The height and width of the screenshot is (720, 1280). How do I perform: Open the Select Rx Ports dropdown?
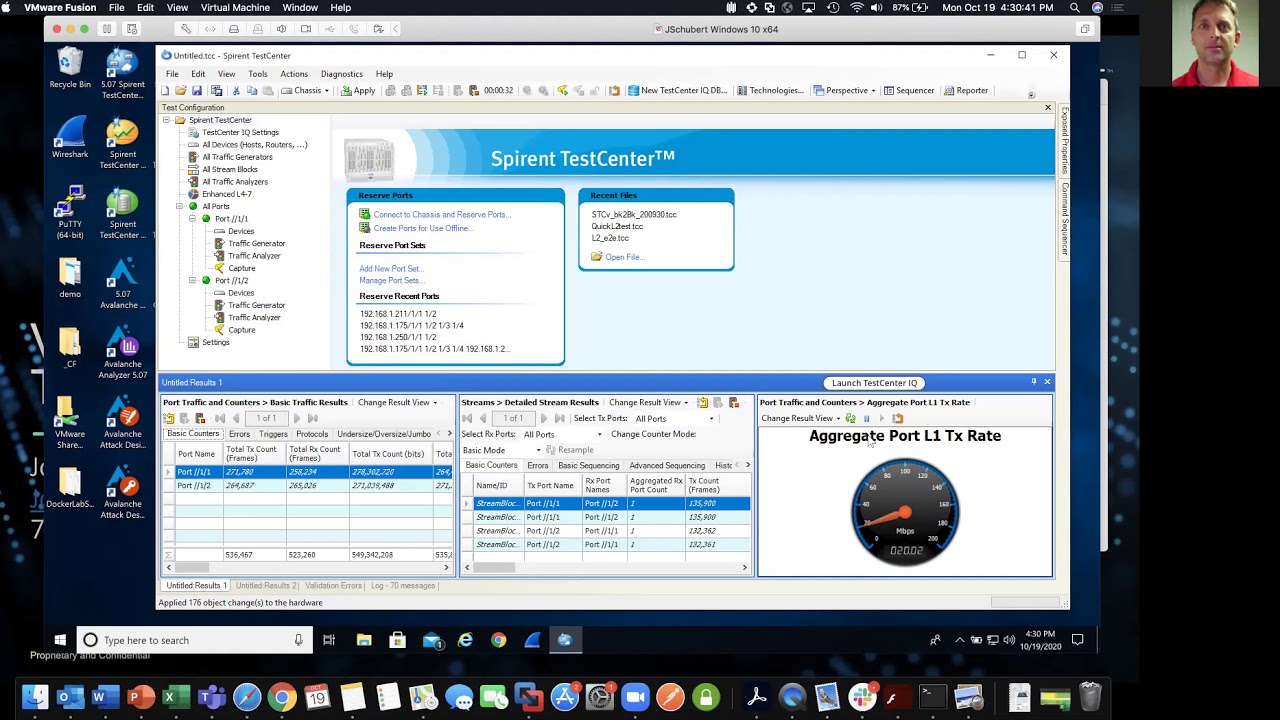(564, 434)
